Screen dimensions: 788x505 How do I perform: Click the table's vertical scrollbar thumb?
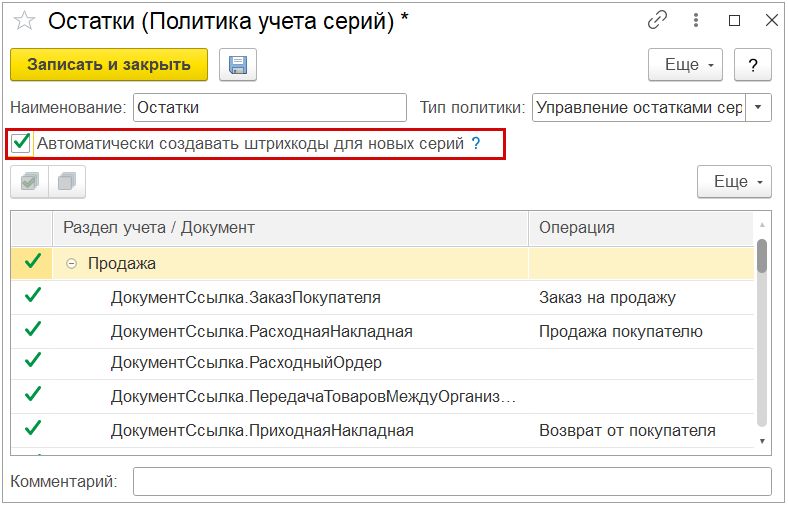(762, 255)
